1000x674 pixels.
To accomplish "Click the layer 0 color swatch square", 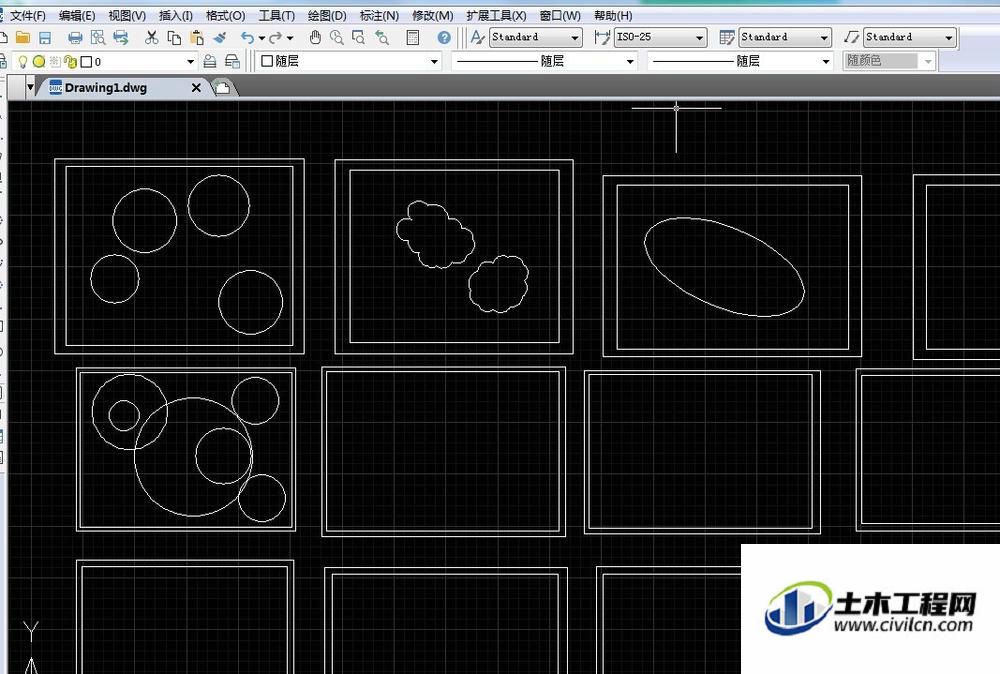I will (x=87, y=62).
